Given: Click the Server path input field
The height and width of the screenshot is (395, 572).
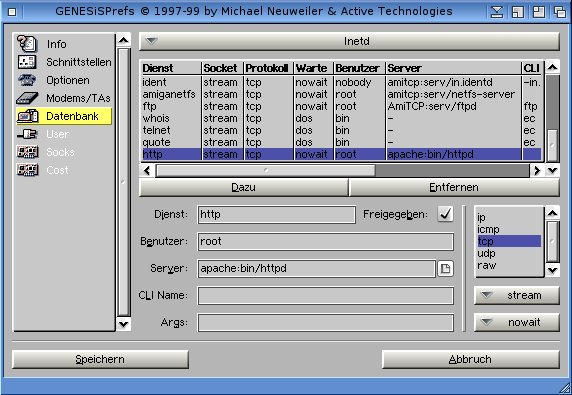Looking at the screenshot, I should [x=316, y=268].
